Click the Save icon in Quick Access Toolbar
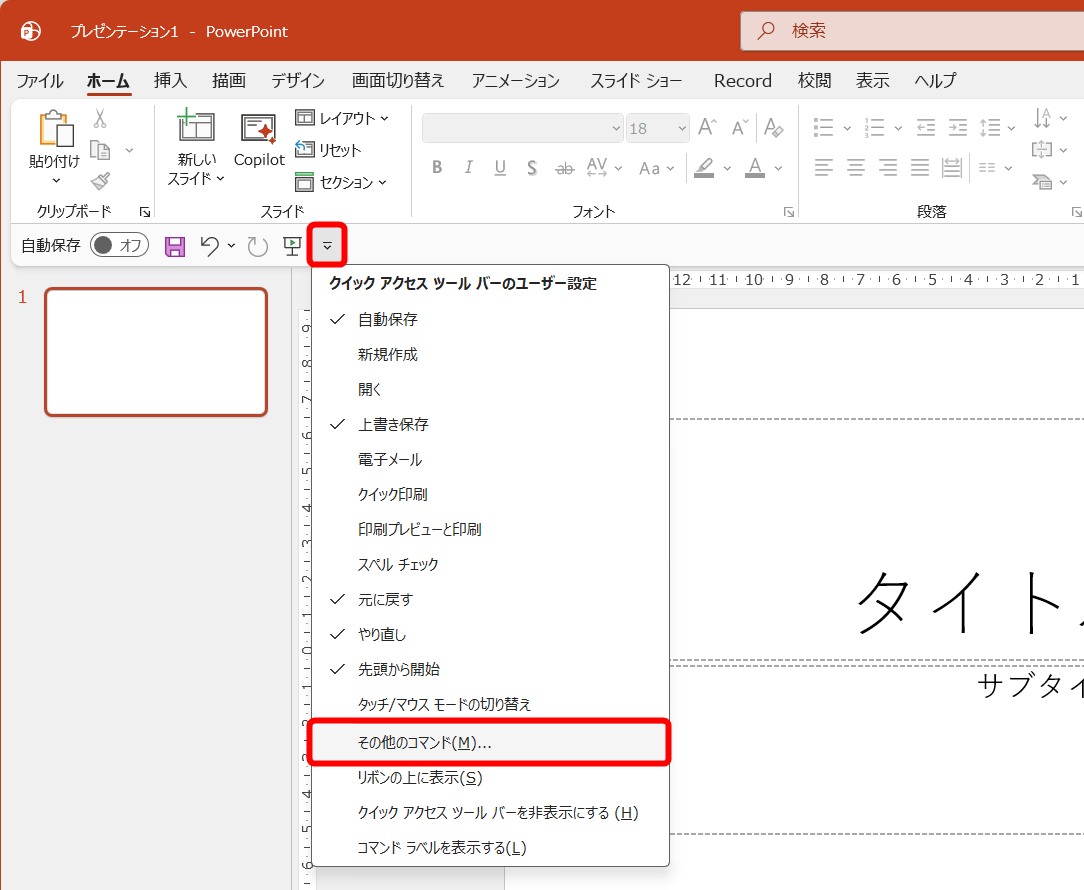This screenshot has height=890, width=1084. coord(174,245)
